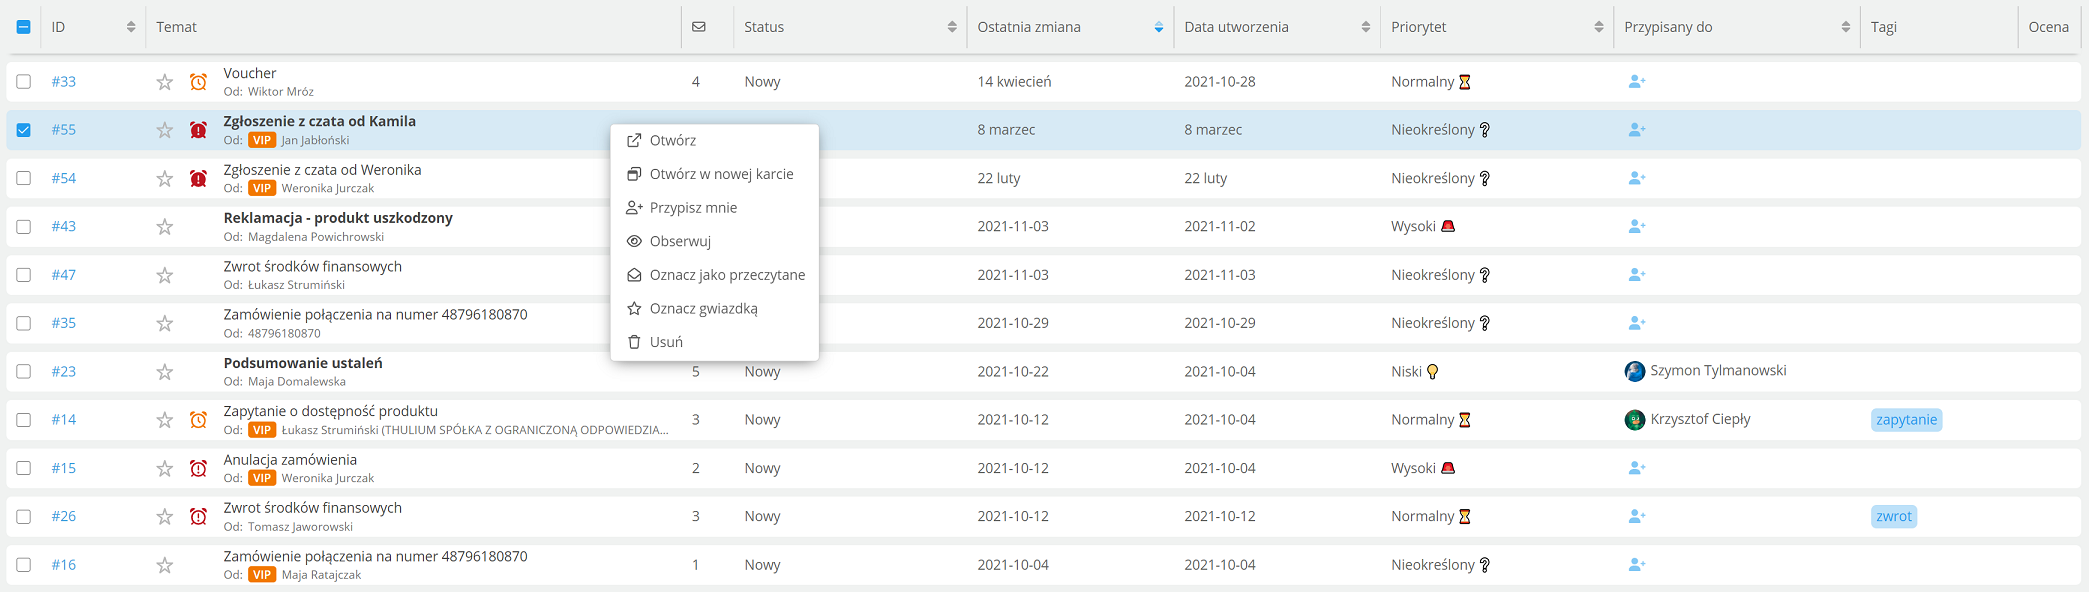The image size is (2089, 592).
Task: Uncheck the selected ticket #55
Action: tap(24, 130)
